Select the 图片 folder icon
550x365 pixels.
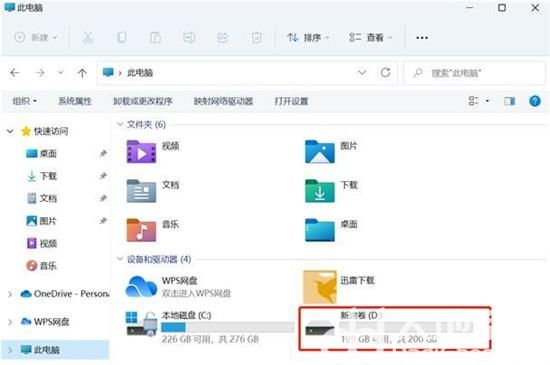point(320,151)
